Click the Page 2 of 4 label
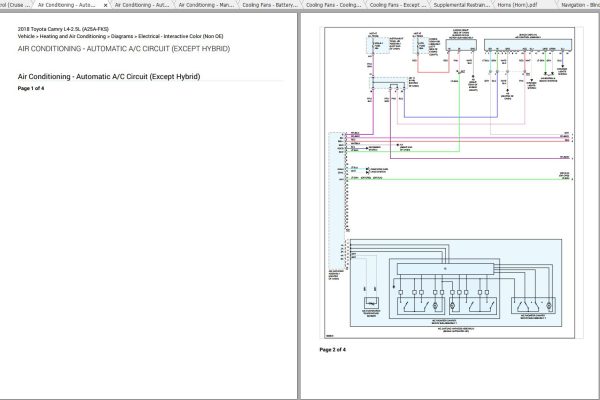This screenshot has width=600, height=400. tap(332, 350)
